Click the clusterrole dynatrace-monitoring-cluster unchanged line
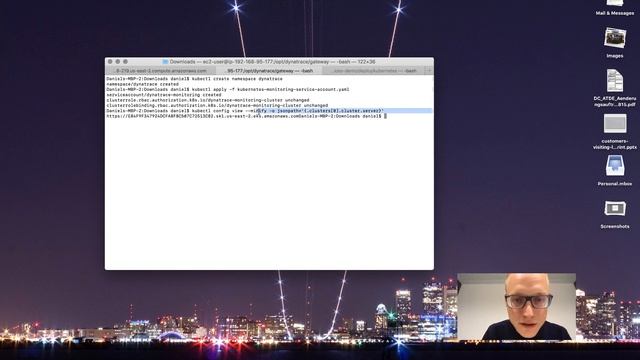The height and width of the screenshot is (360, 640). coord(208,100)
